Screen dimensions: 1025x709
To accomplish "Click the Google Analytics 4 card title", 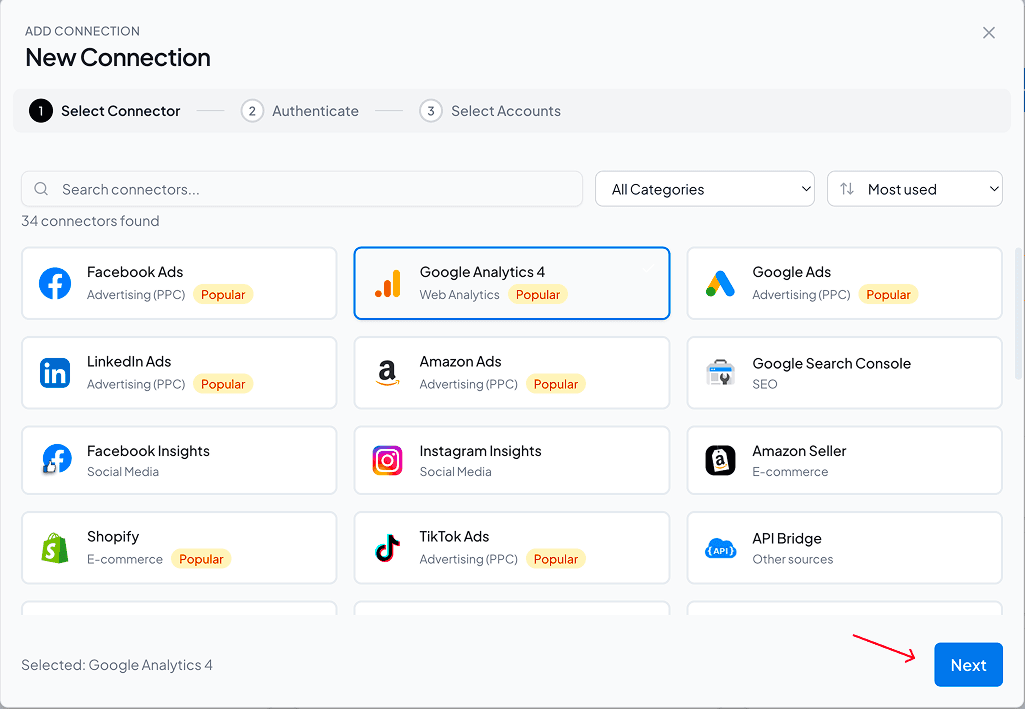I will tap(482, 272).
